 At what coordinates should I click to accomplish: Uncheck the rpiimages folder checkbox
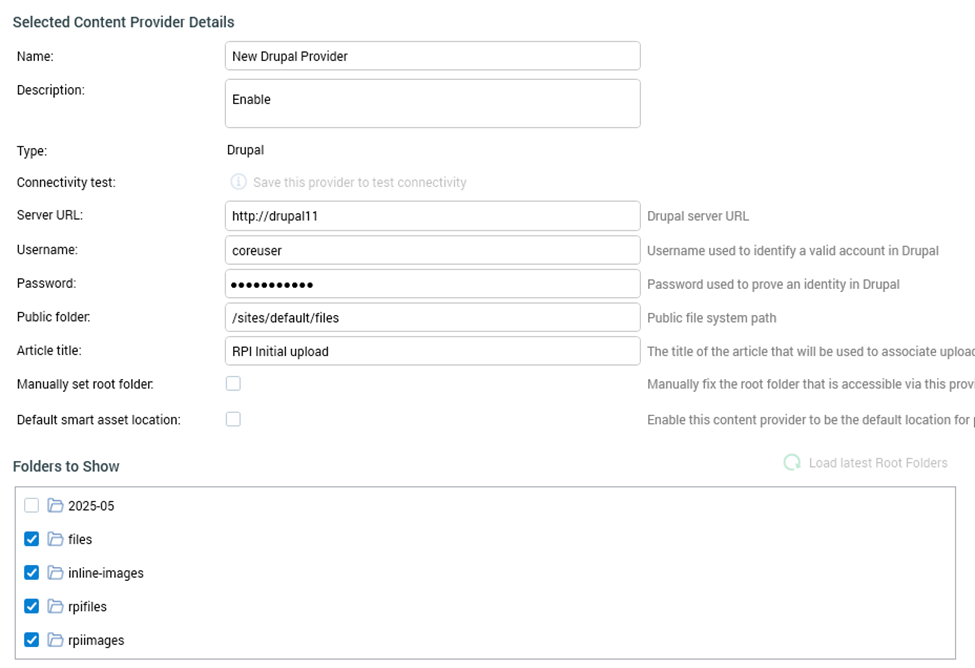tap(32, 640)
